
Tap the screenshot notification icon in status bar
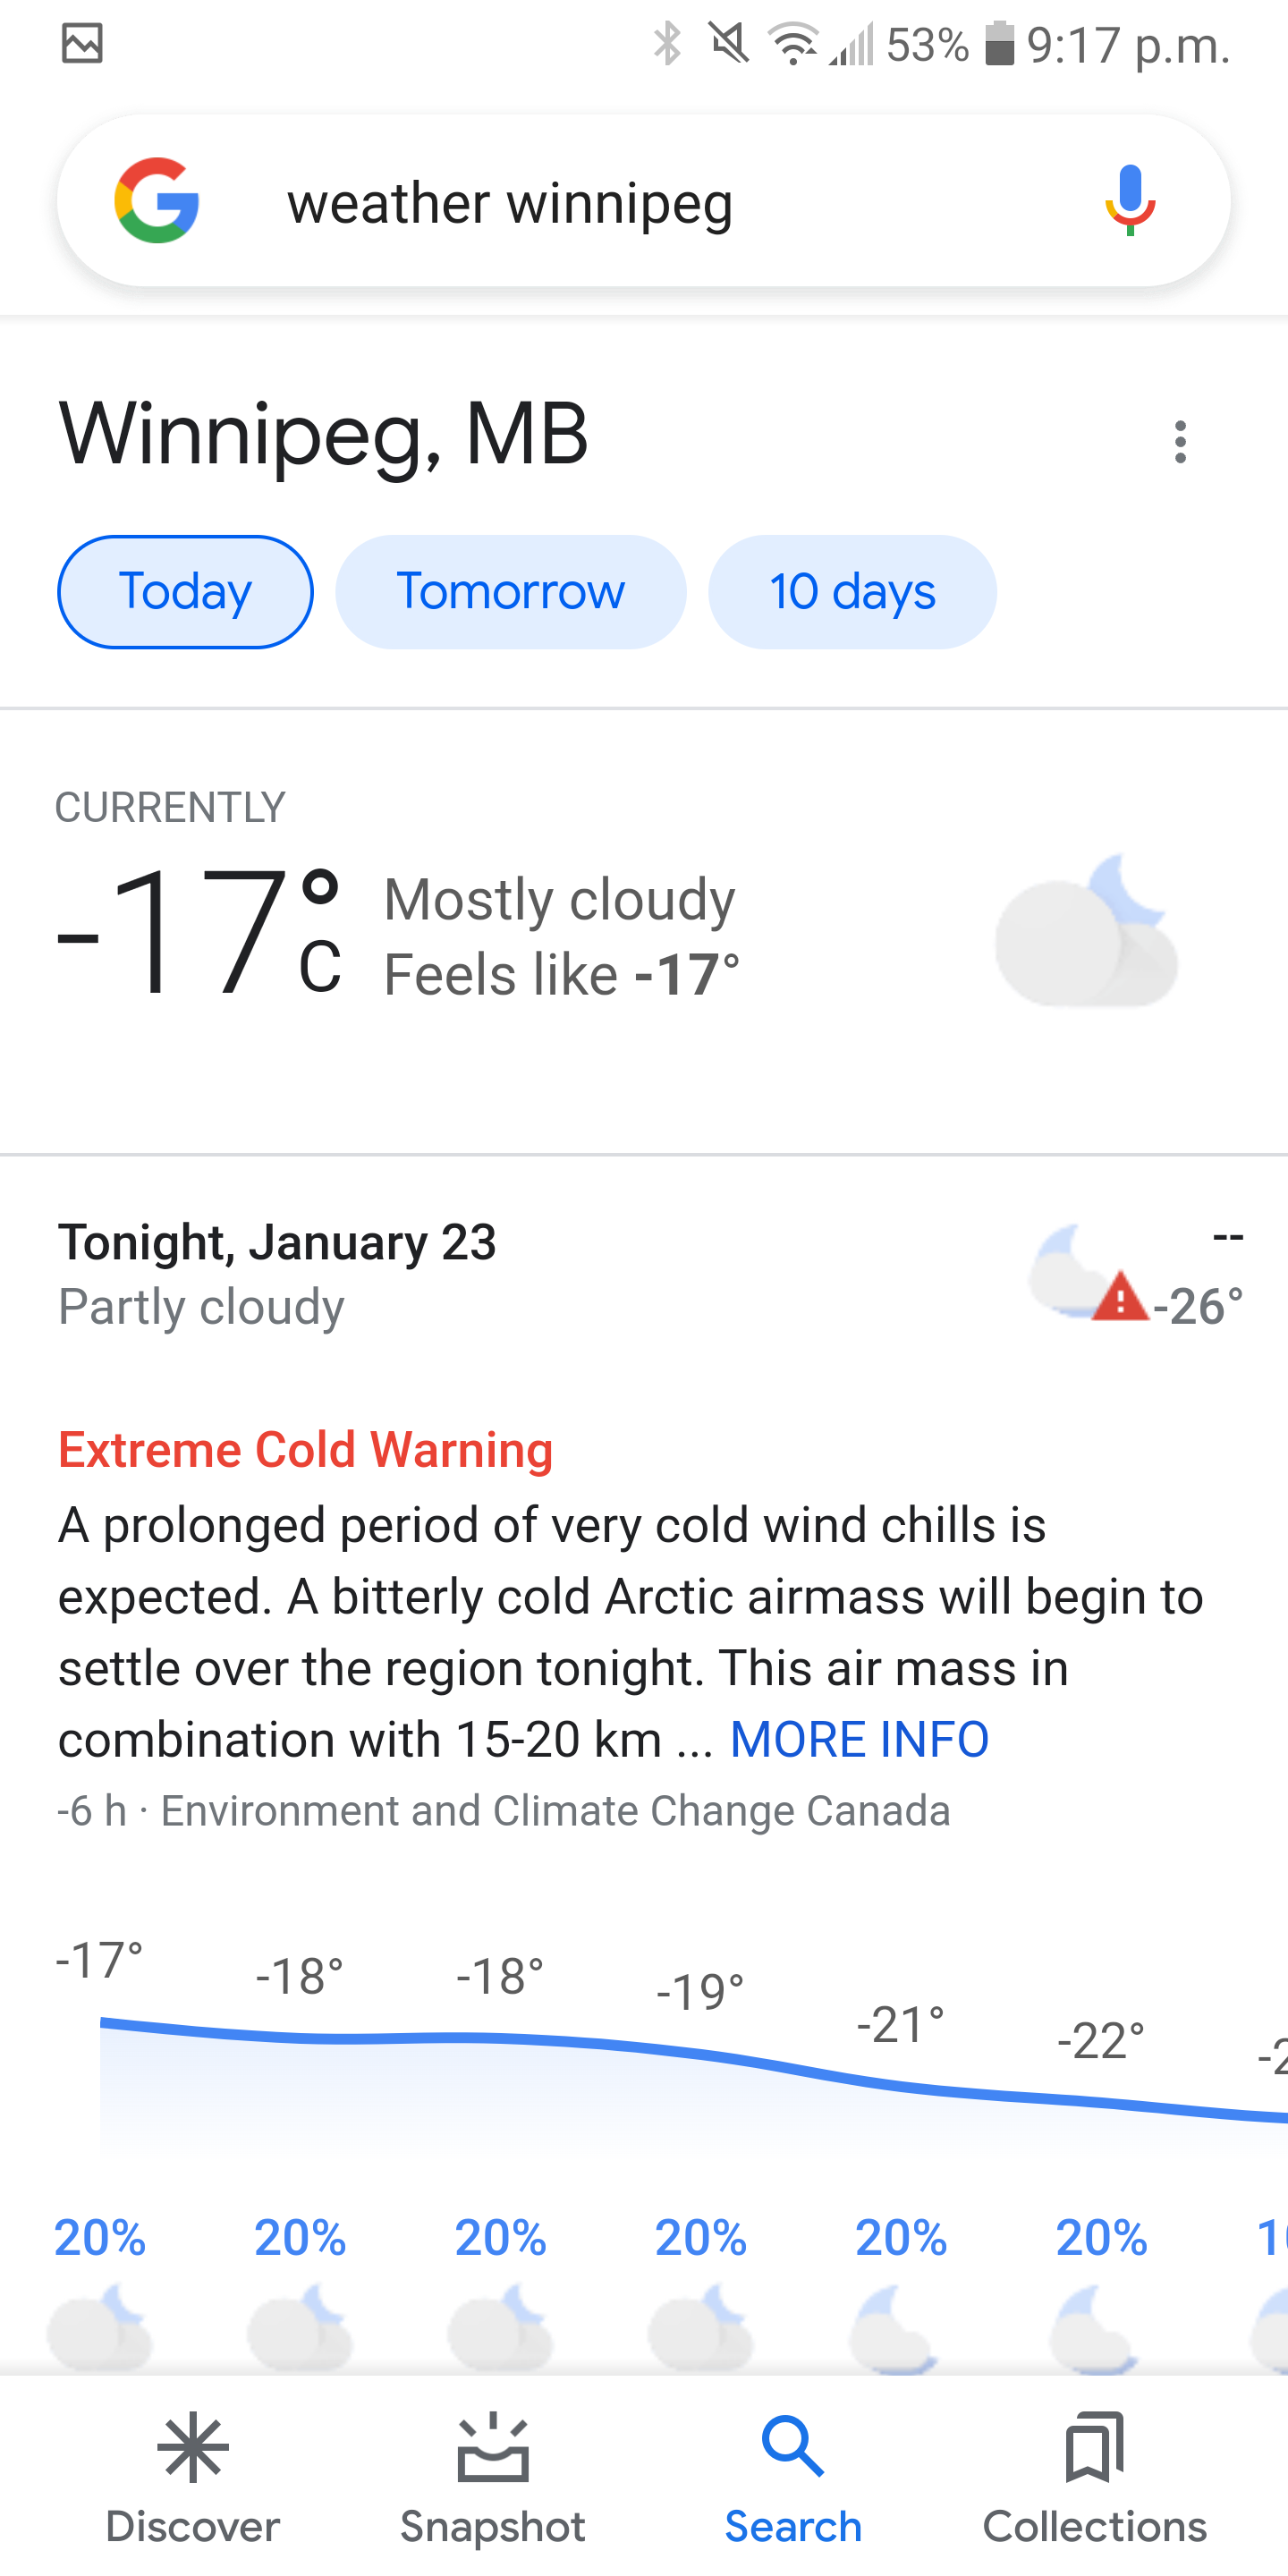click(x=82, y=44)
